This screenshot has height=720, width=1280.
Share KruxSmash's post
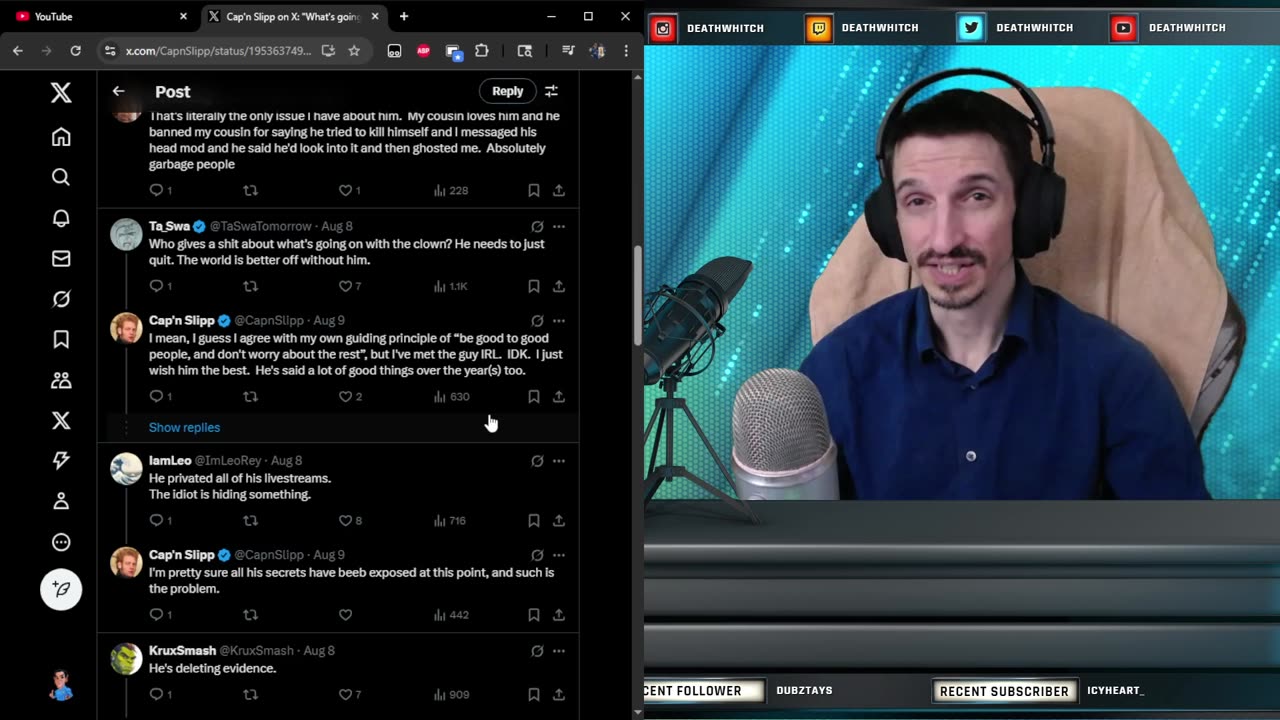pyautogui.click(x=559, y=694)
